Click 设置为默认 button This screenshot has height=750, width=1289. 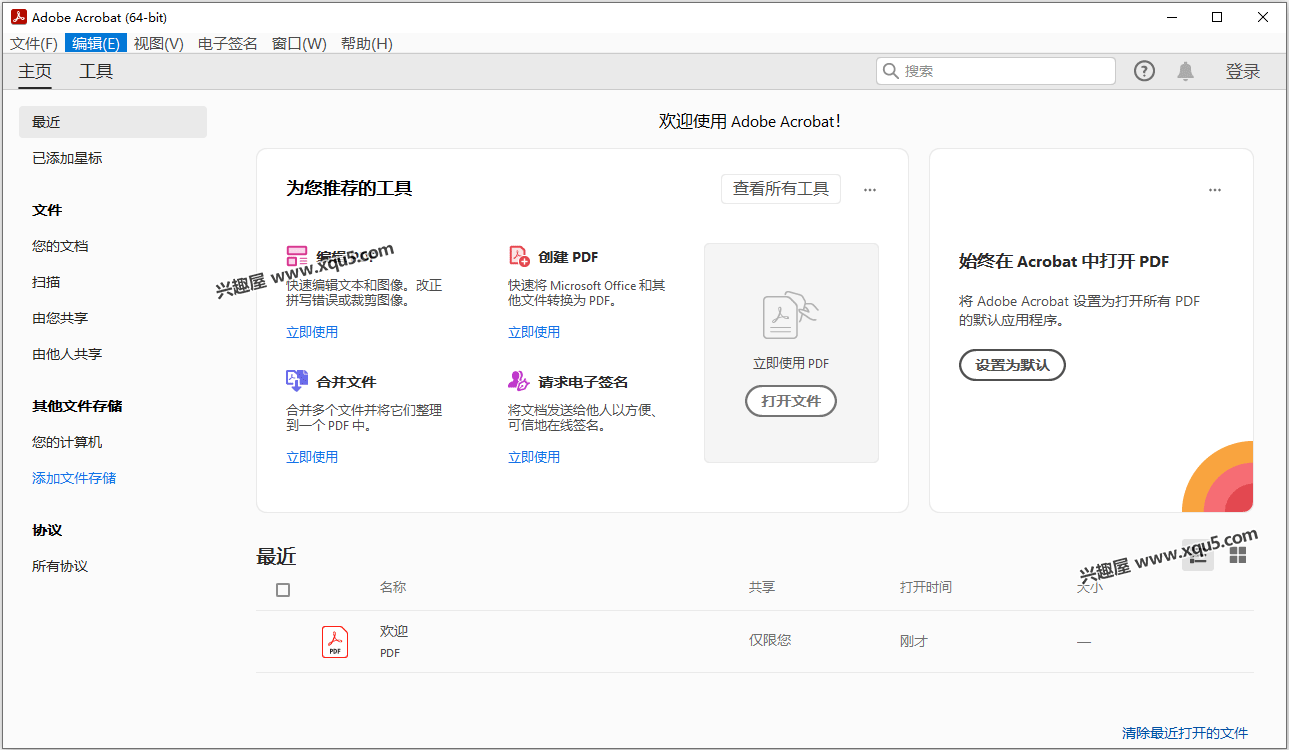pos(1013,365)
